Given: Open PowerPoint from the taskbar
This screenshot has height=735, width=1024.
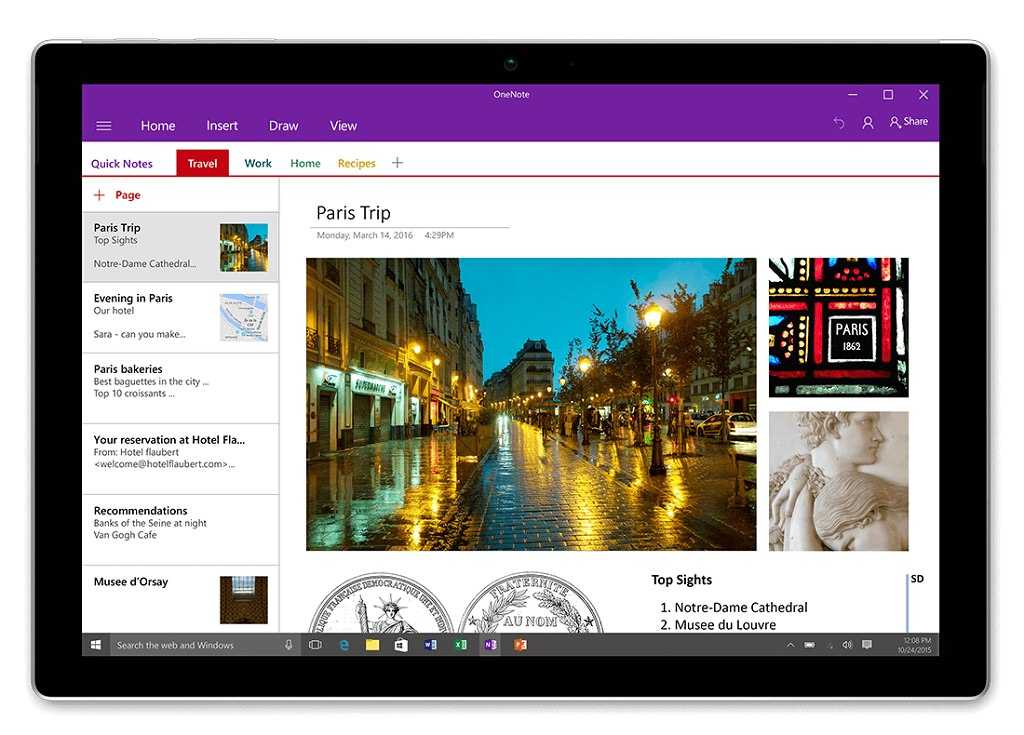Looking at the screenshot, I should [520, 645].
